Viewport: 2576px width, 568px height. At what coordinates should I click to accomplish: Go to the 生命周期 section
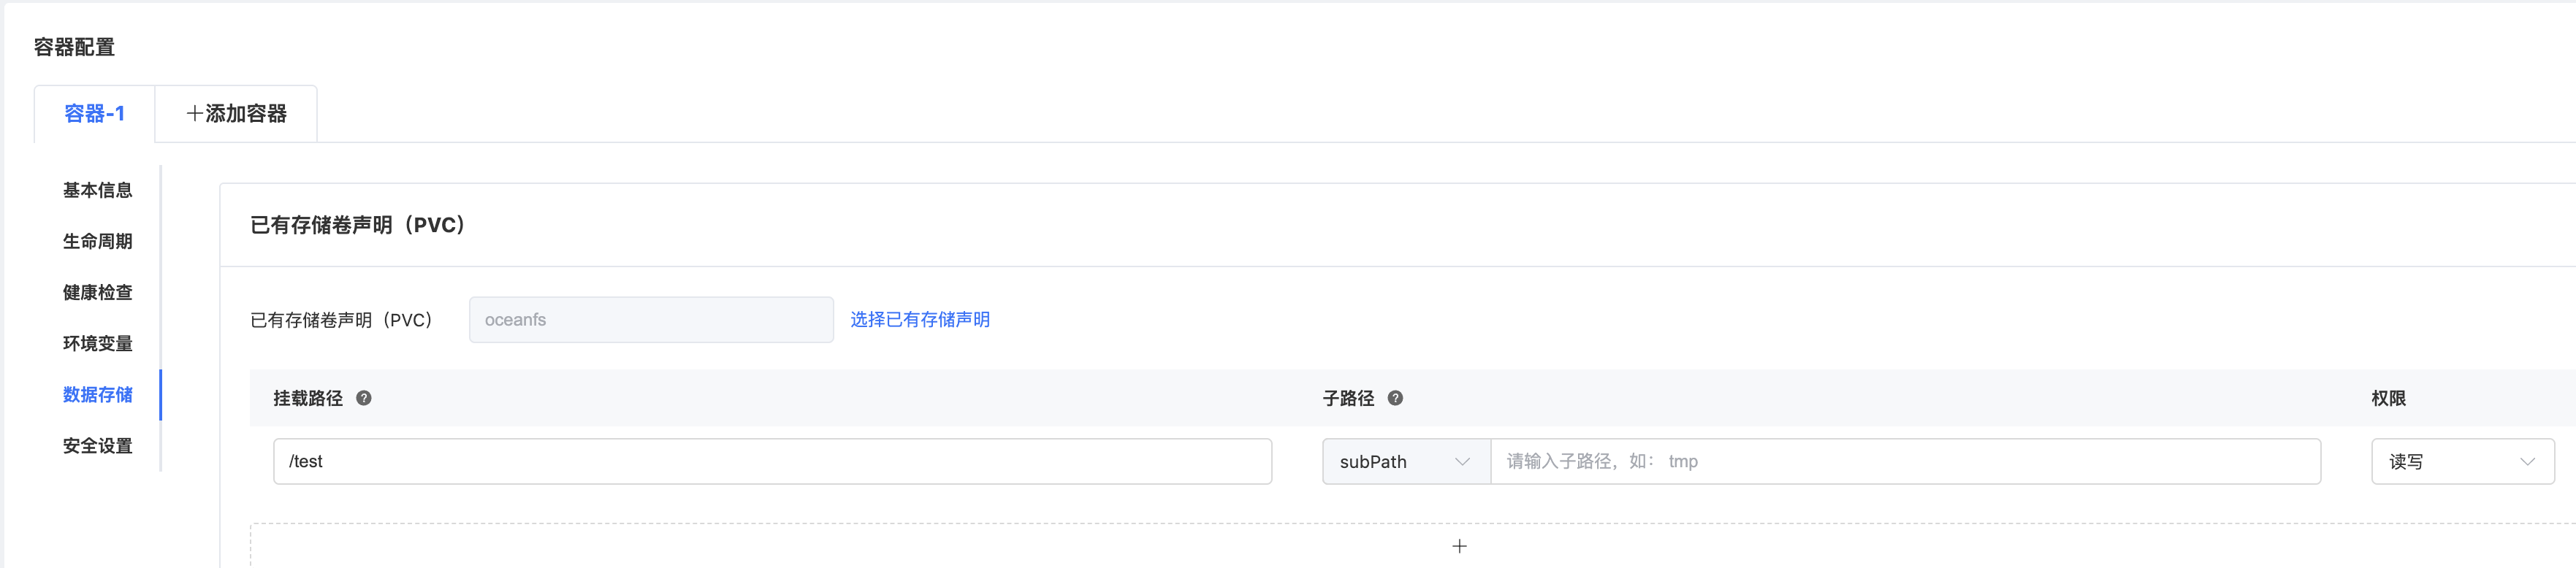coord(97,241)
